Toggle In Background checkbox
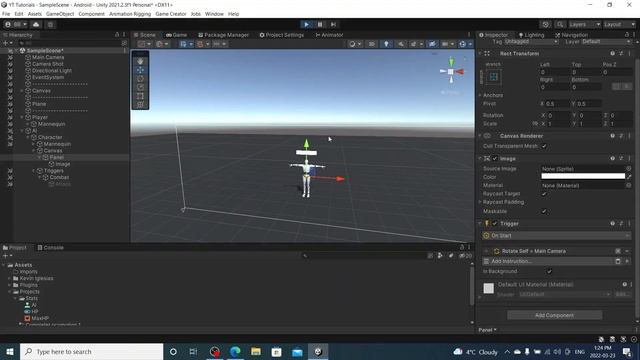The image size is (640, 360). [549, 271]
